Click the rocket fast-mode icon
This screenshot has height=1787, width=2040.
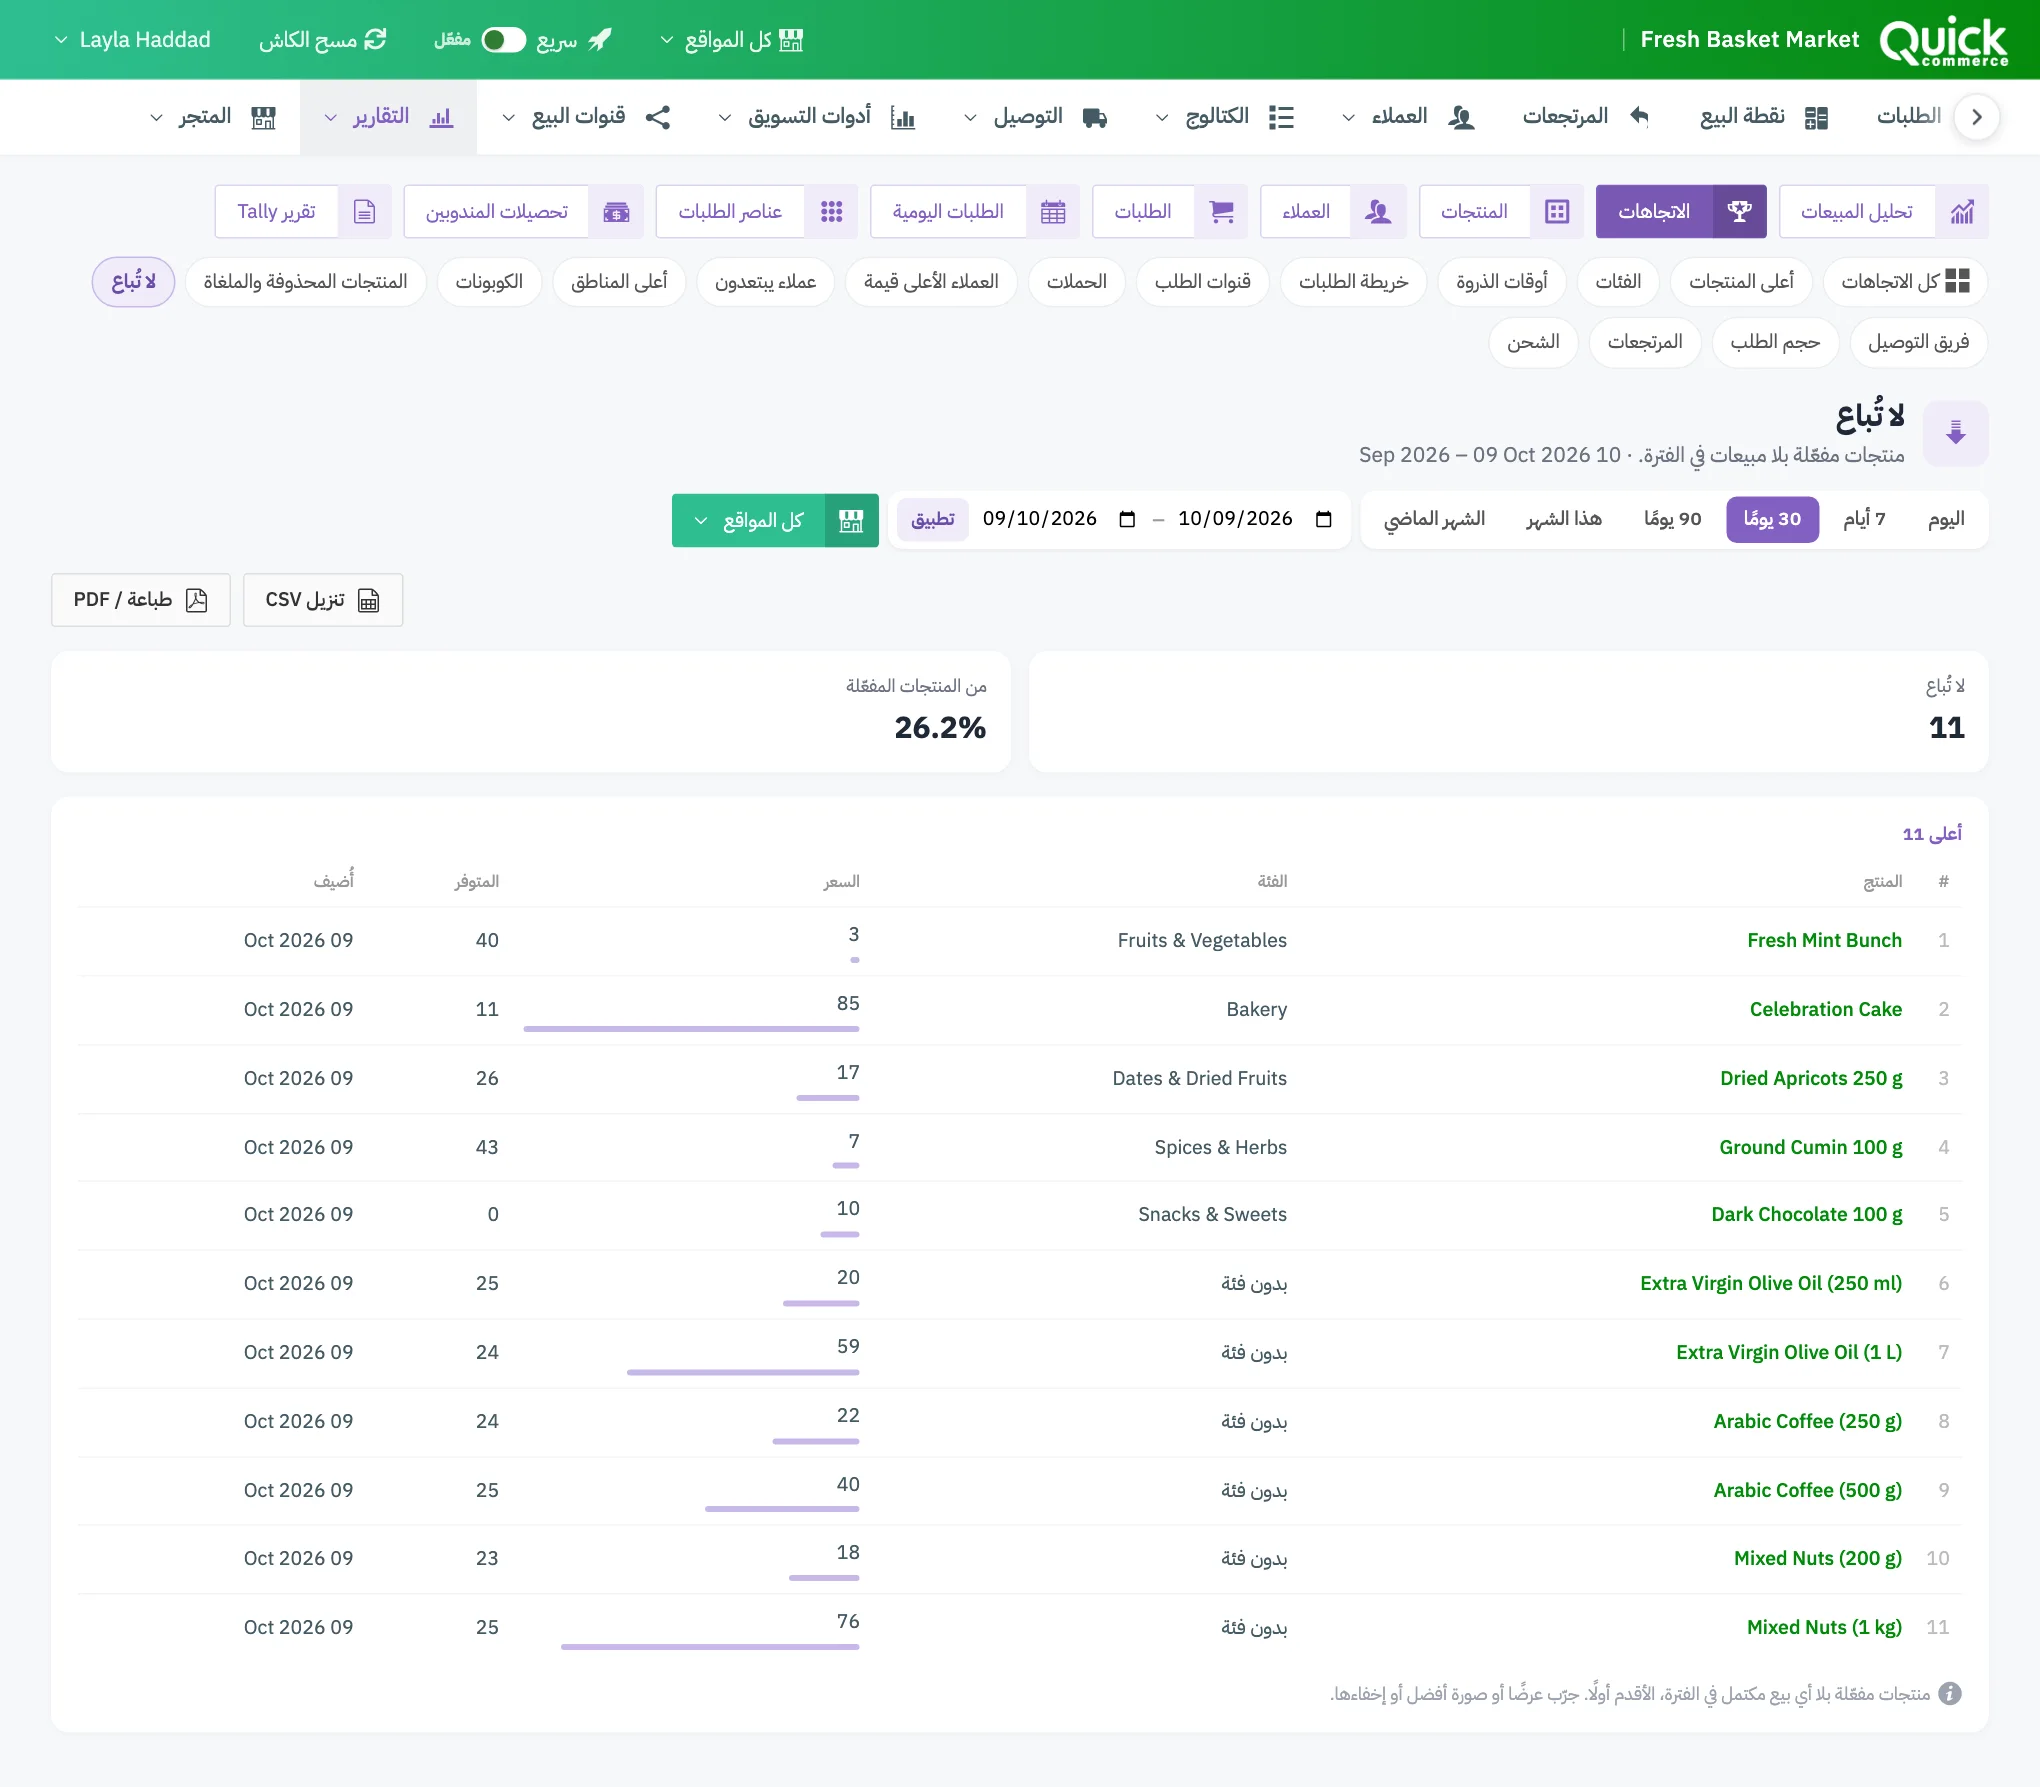[600, 39]
